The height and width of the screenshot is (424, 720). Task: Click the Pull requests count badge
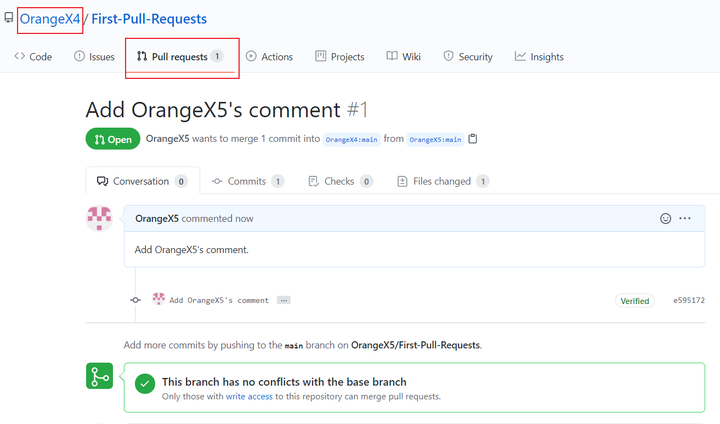click(217, 56)
